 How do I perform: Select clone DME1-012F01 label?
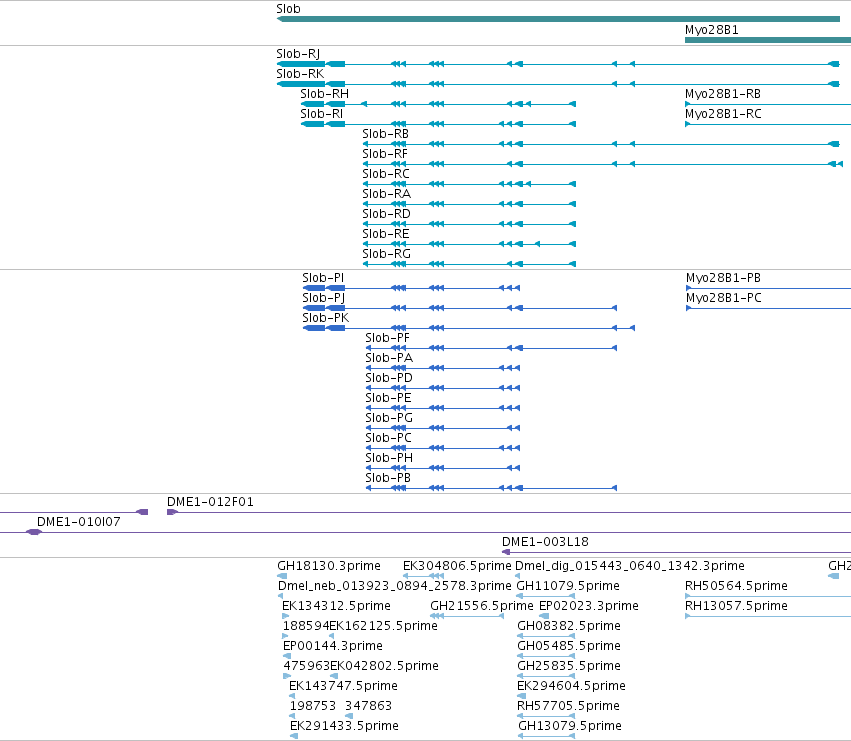coord(210,502)
